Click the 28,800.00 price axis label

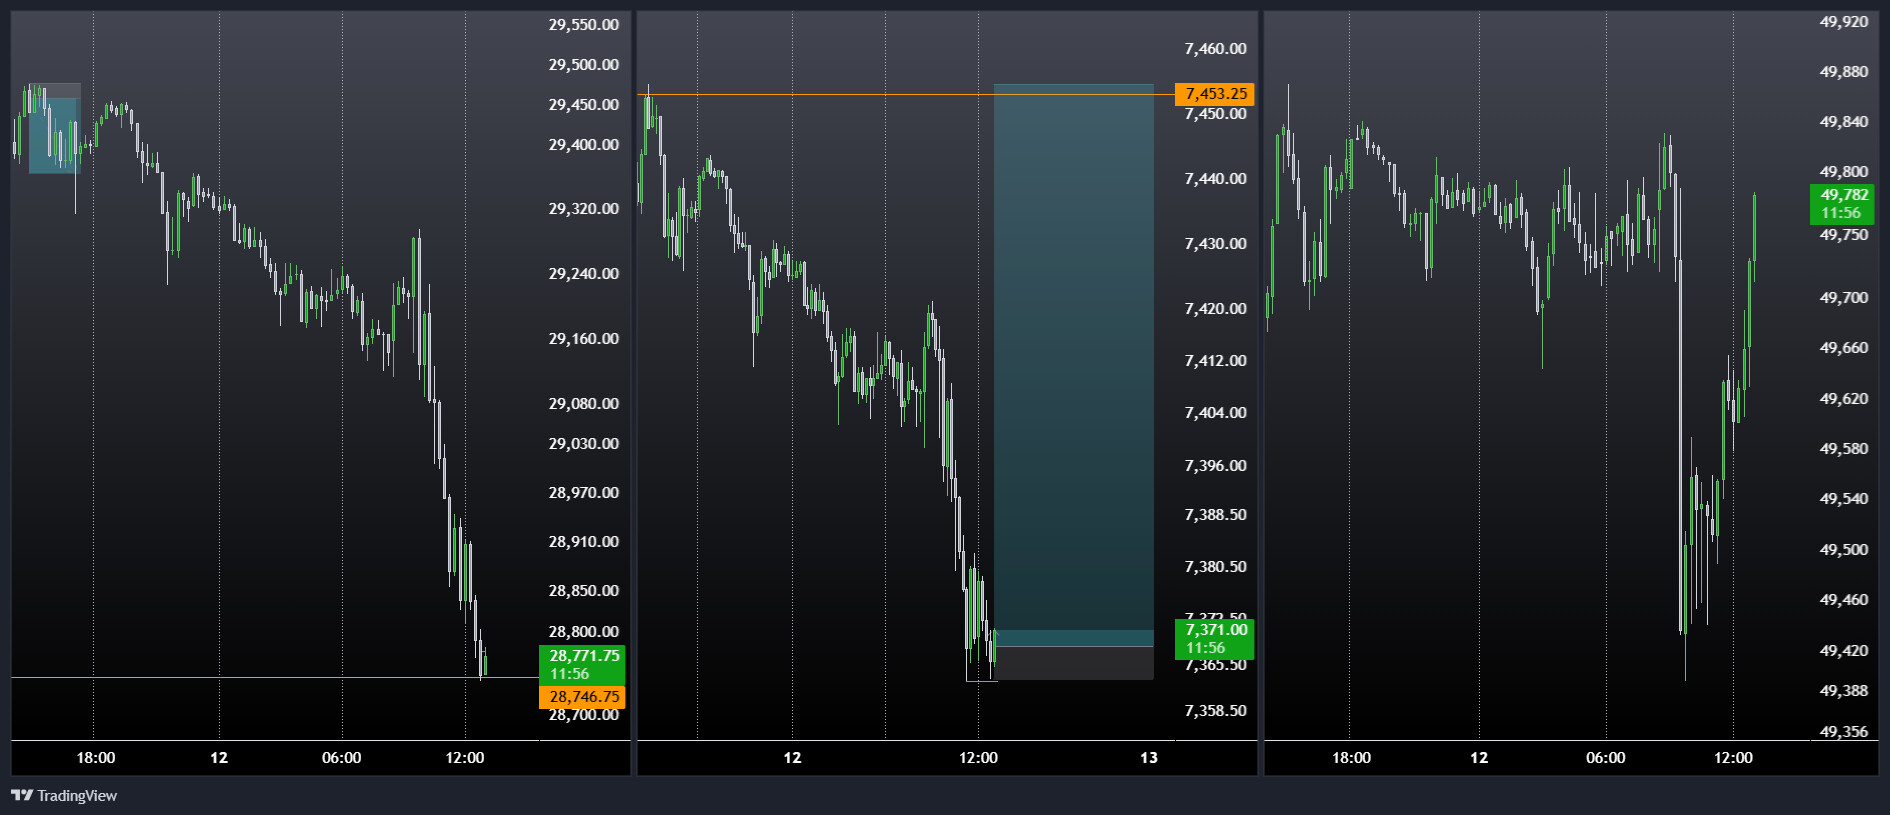(x=584, y=631)
